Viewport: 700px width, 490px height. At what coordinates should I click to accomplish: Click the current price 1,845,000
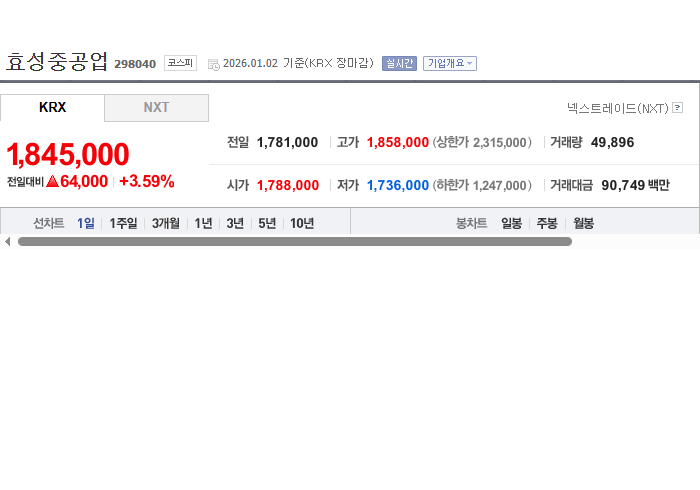tap(68, 154)
